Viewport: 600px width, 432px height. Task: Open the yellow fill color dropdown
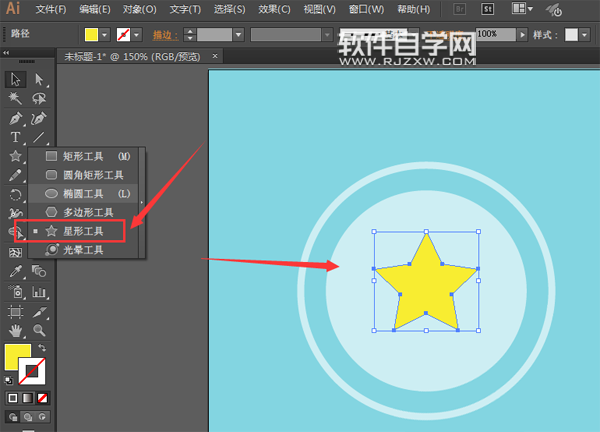click(x=106, y=34)
